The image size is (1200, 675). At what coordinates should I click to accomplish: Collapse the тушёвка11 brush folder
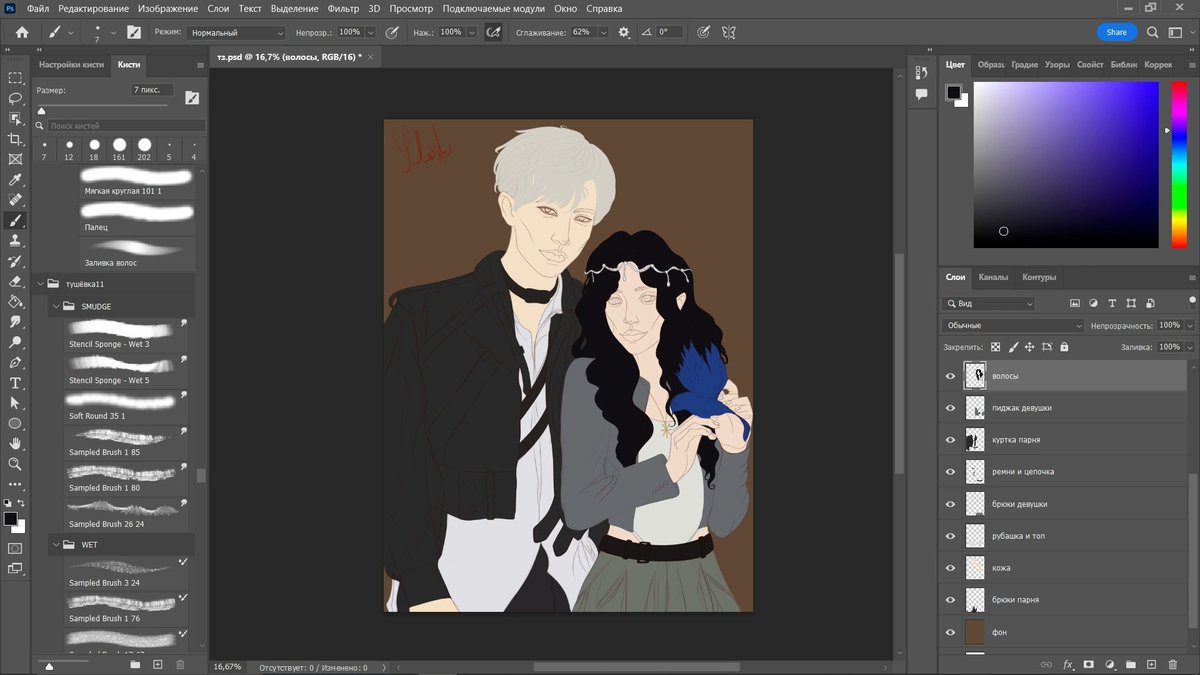[x=41, y=284]
